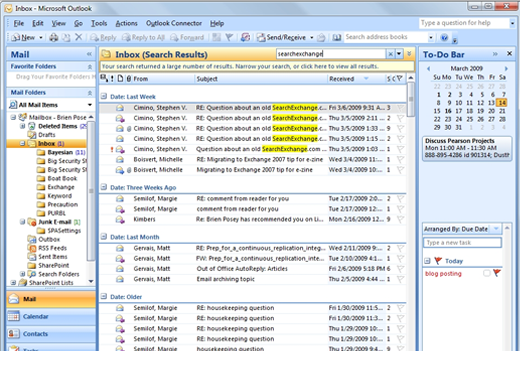Switch to the Contacts navigation button
The height and width of the screenshot is (372, 524).
[x=51, y=334]
